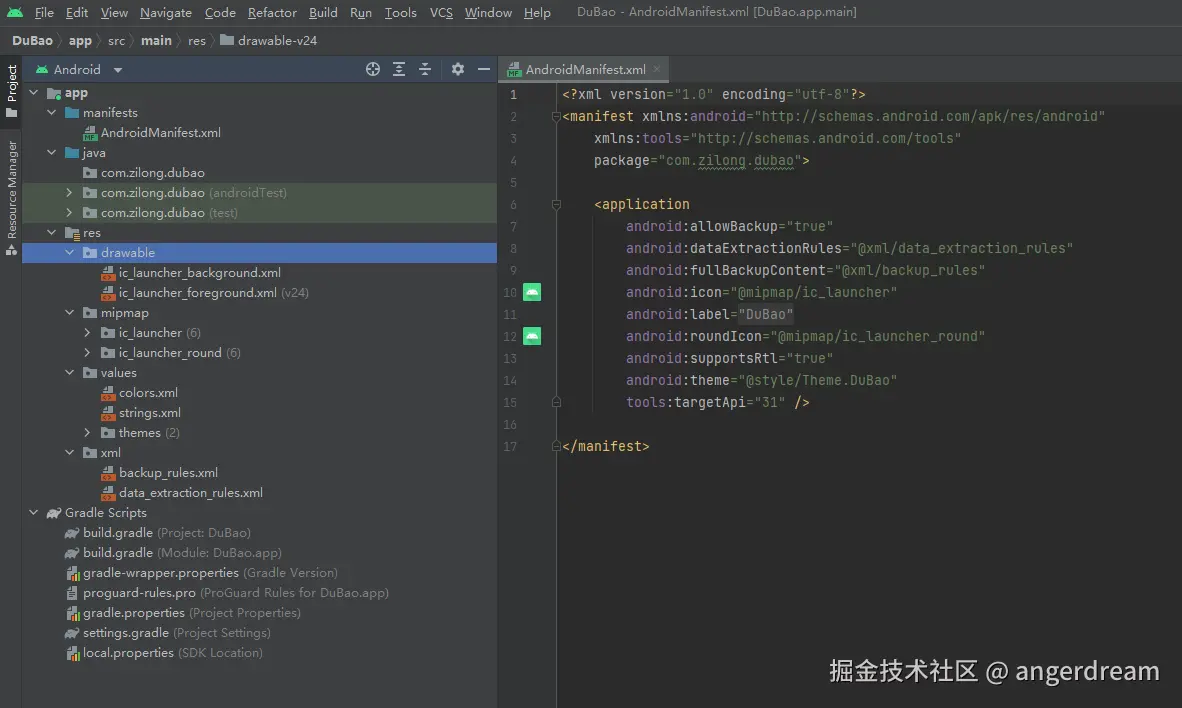Click src breadcrumb in navigation bar

point(116,41)
